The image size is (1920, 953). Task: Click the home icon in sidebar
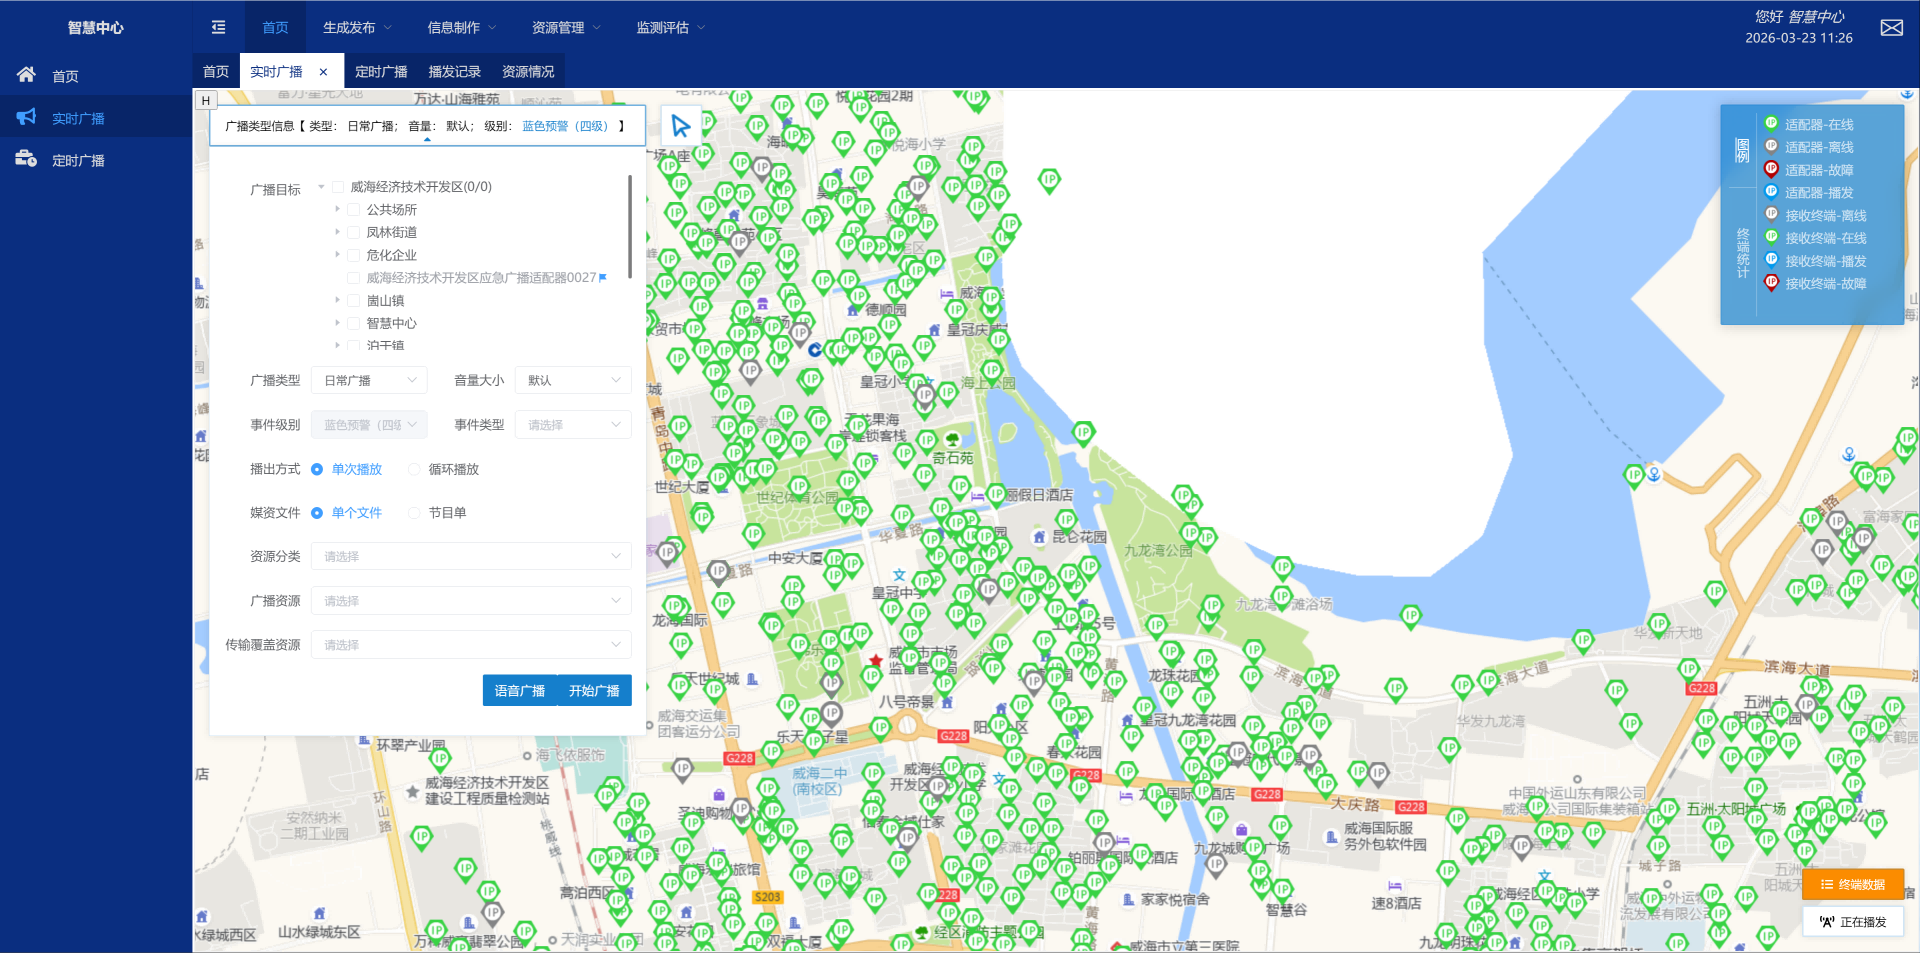pos(26,75)
